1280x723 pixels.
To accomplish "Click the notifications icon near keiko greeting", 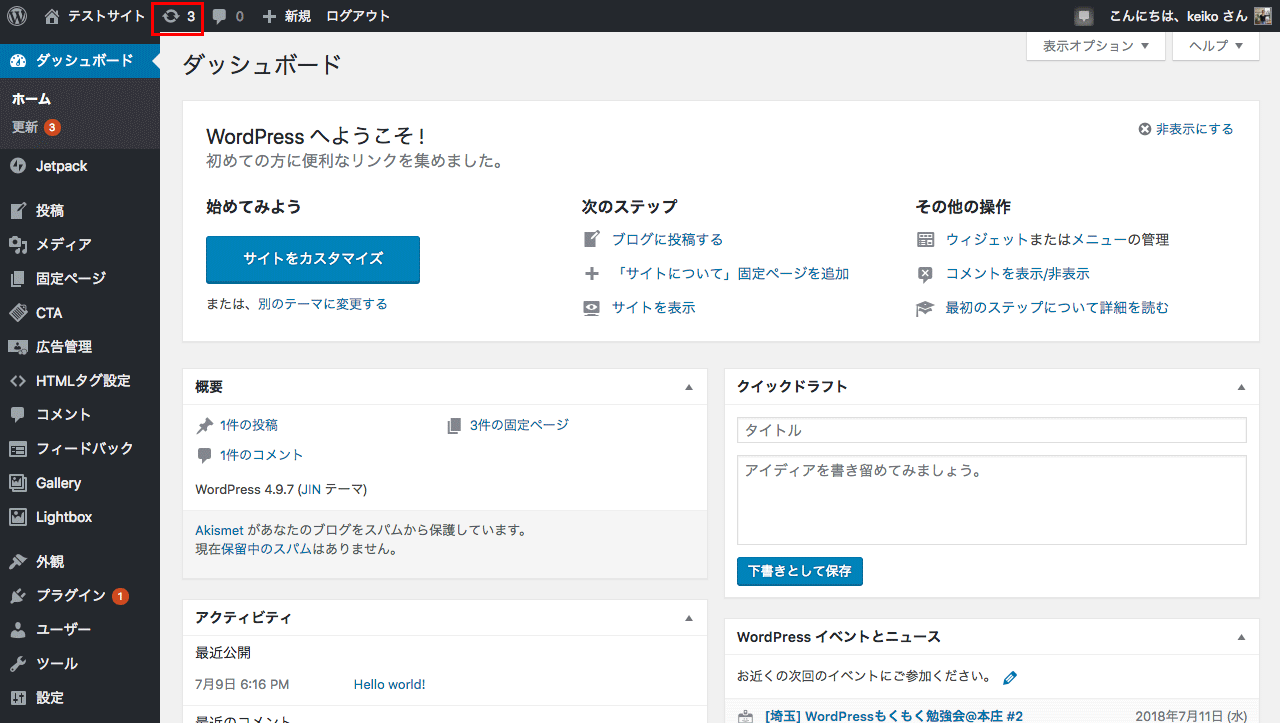I will point(1084,17).
